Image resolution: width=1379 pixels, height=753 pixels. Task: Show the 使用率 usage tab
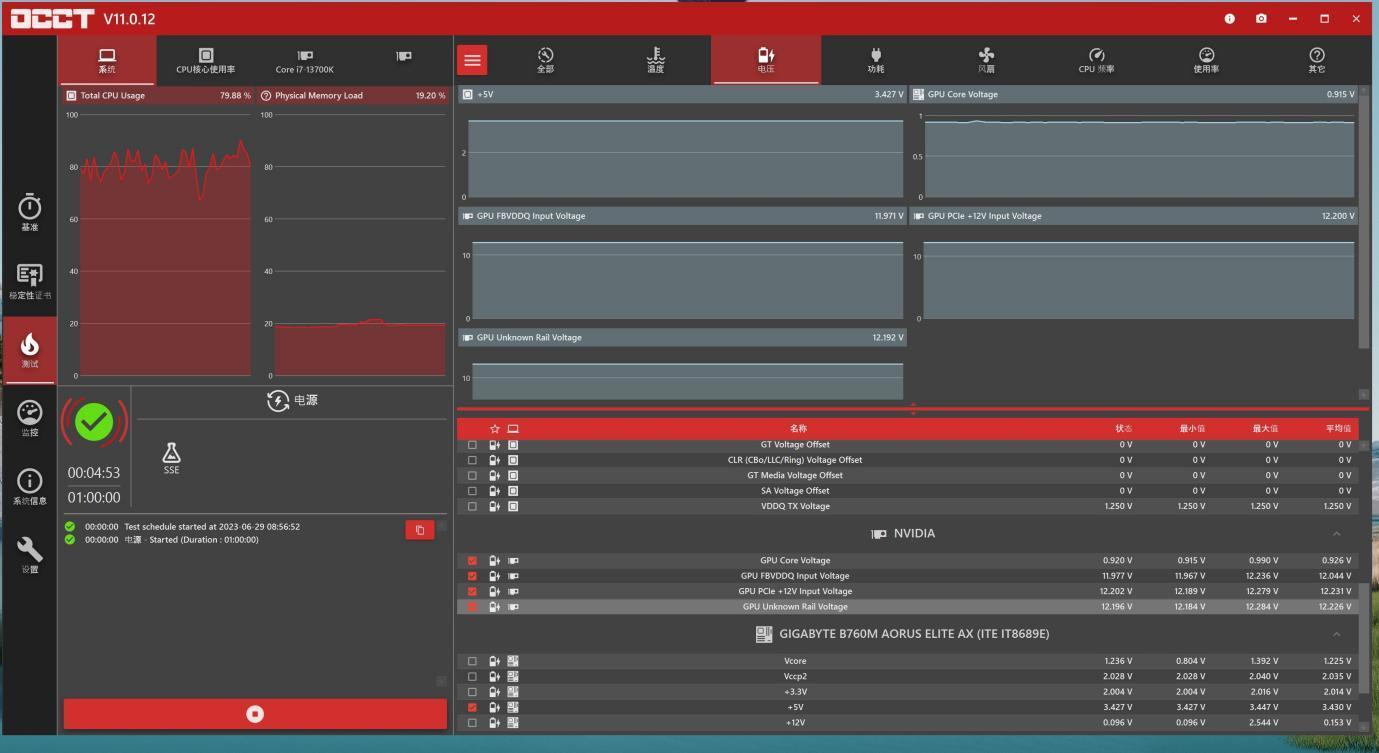click(x=1206, y=60)
